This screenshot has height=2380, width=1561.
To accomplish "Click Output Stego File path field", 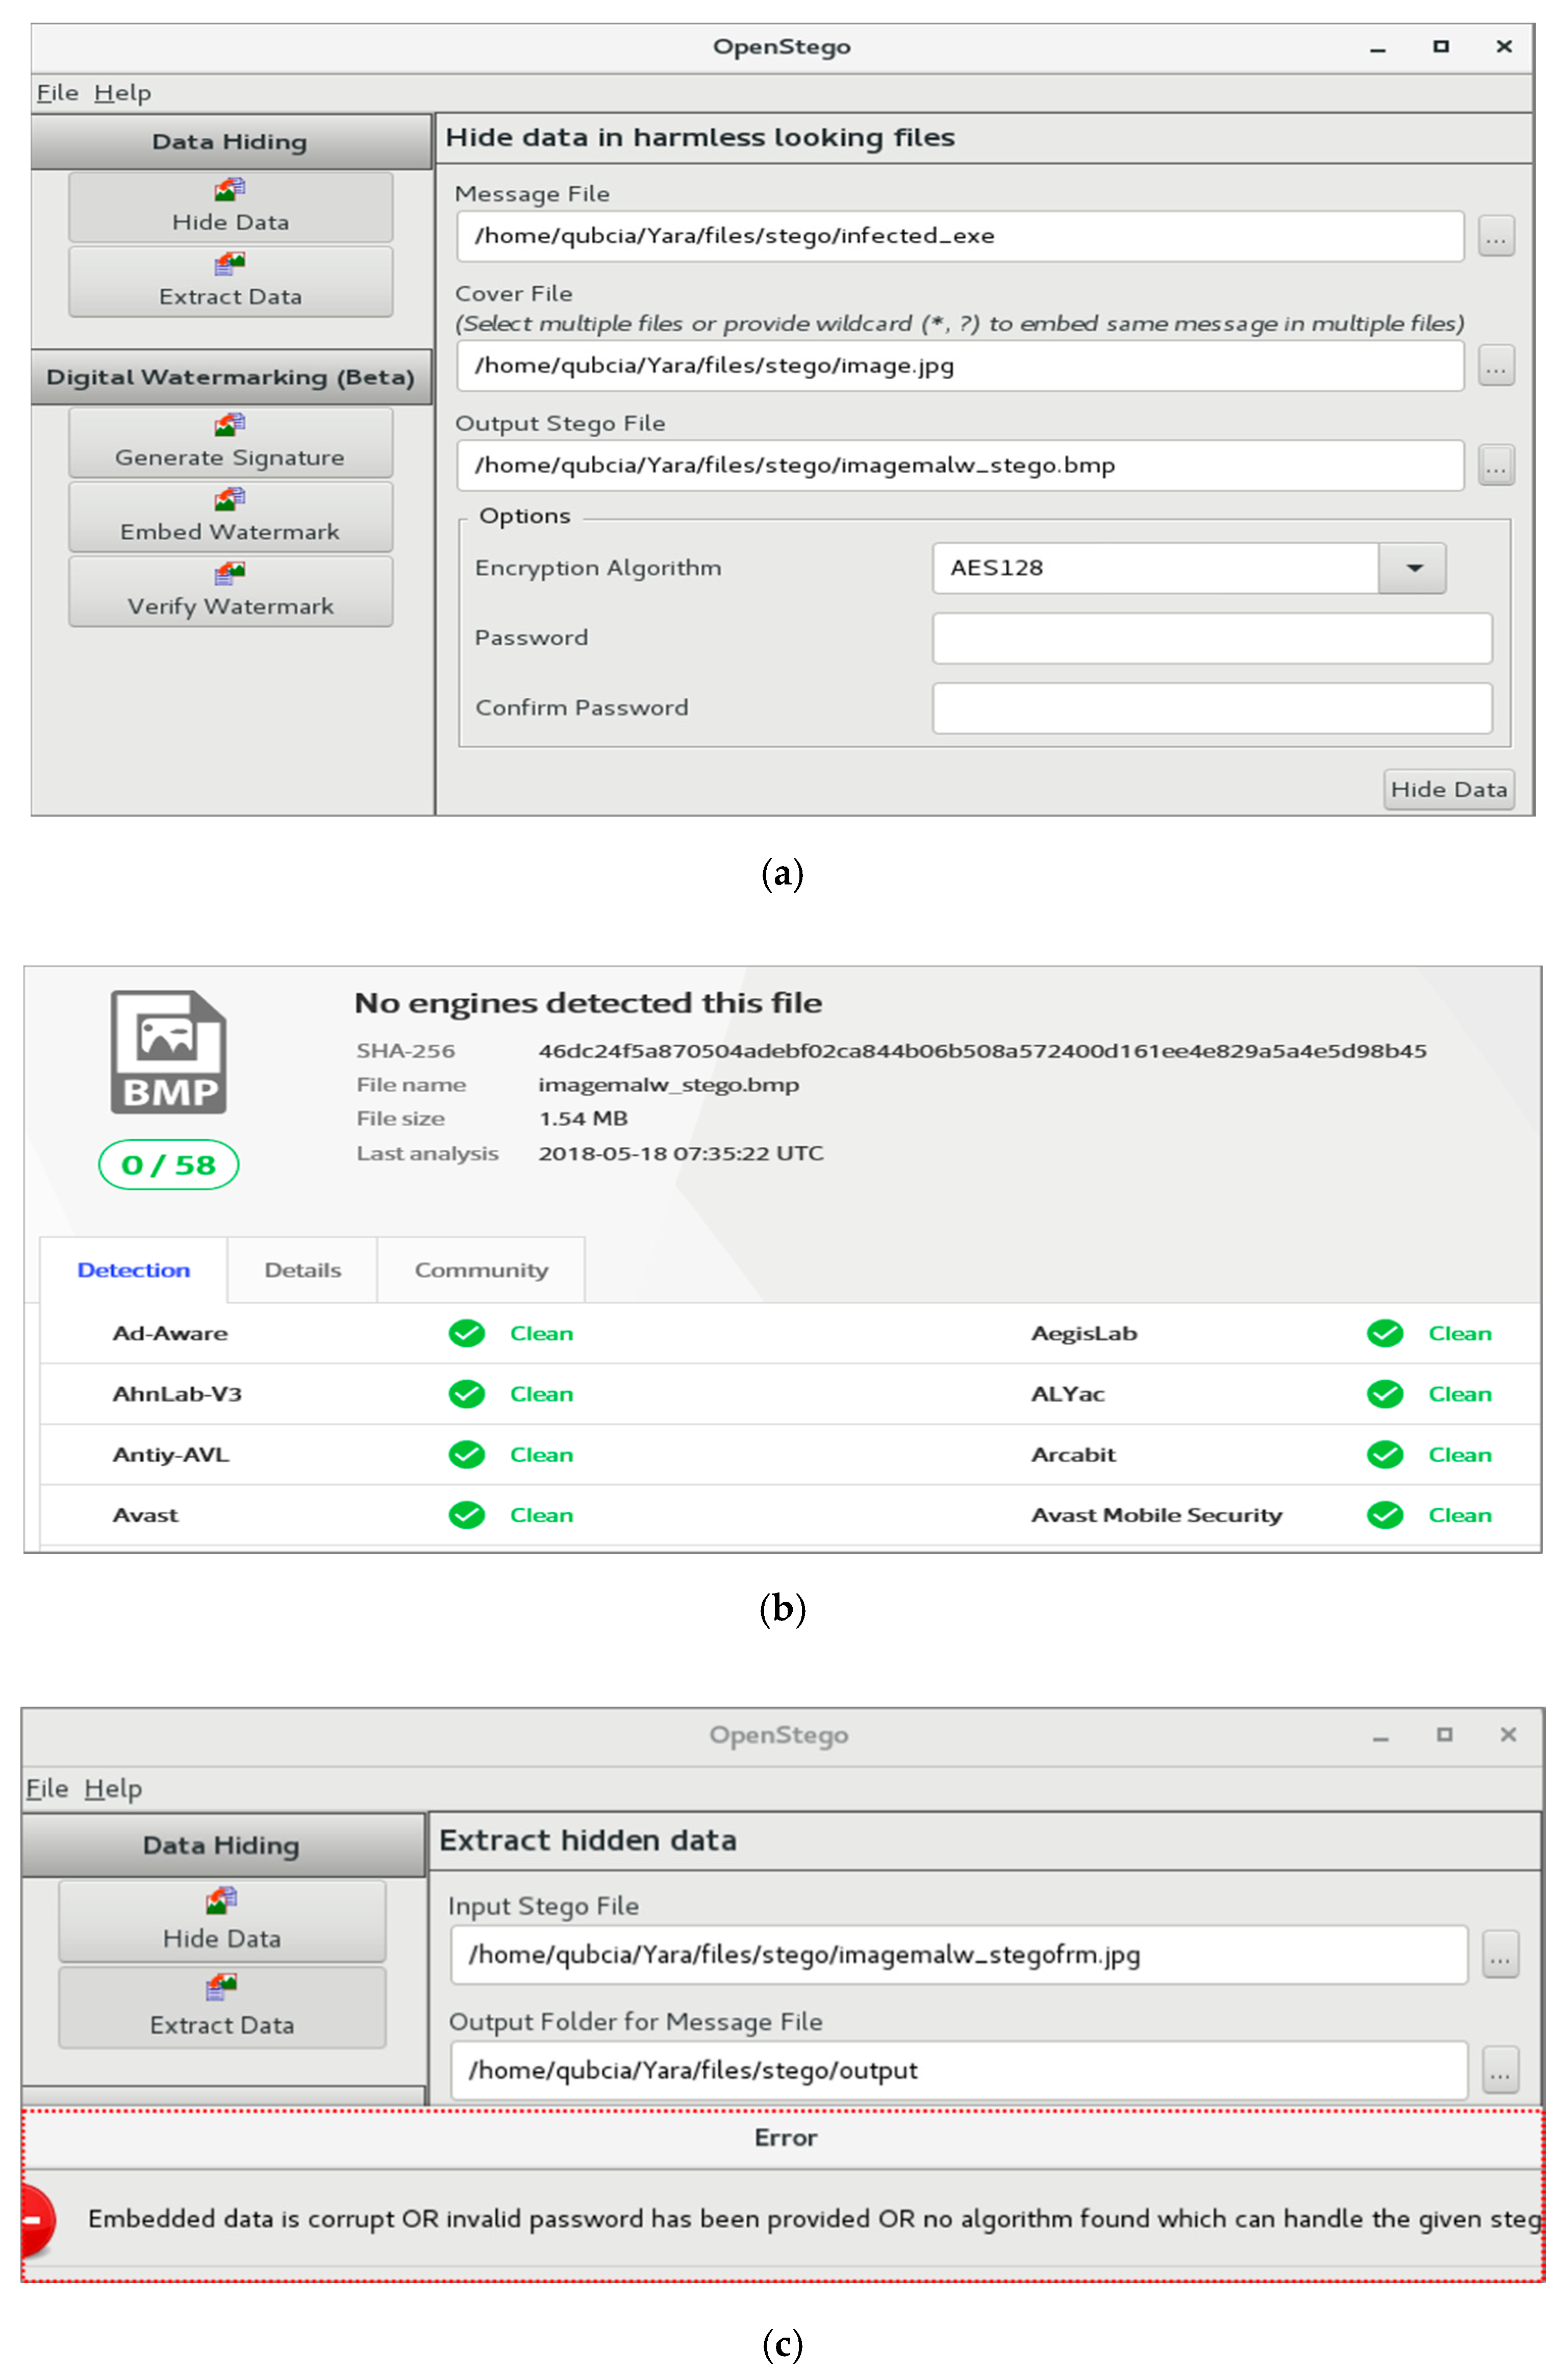I will coord(960,465).
